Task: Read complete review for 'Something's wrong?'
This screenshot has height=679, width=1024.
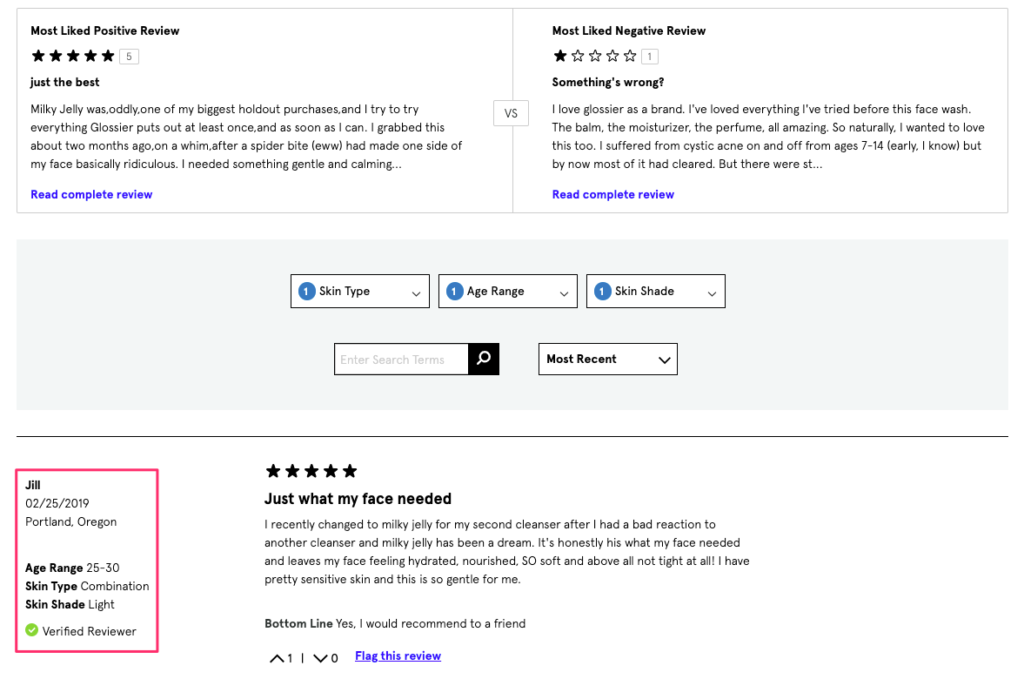Action: 612,195
